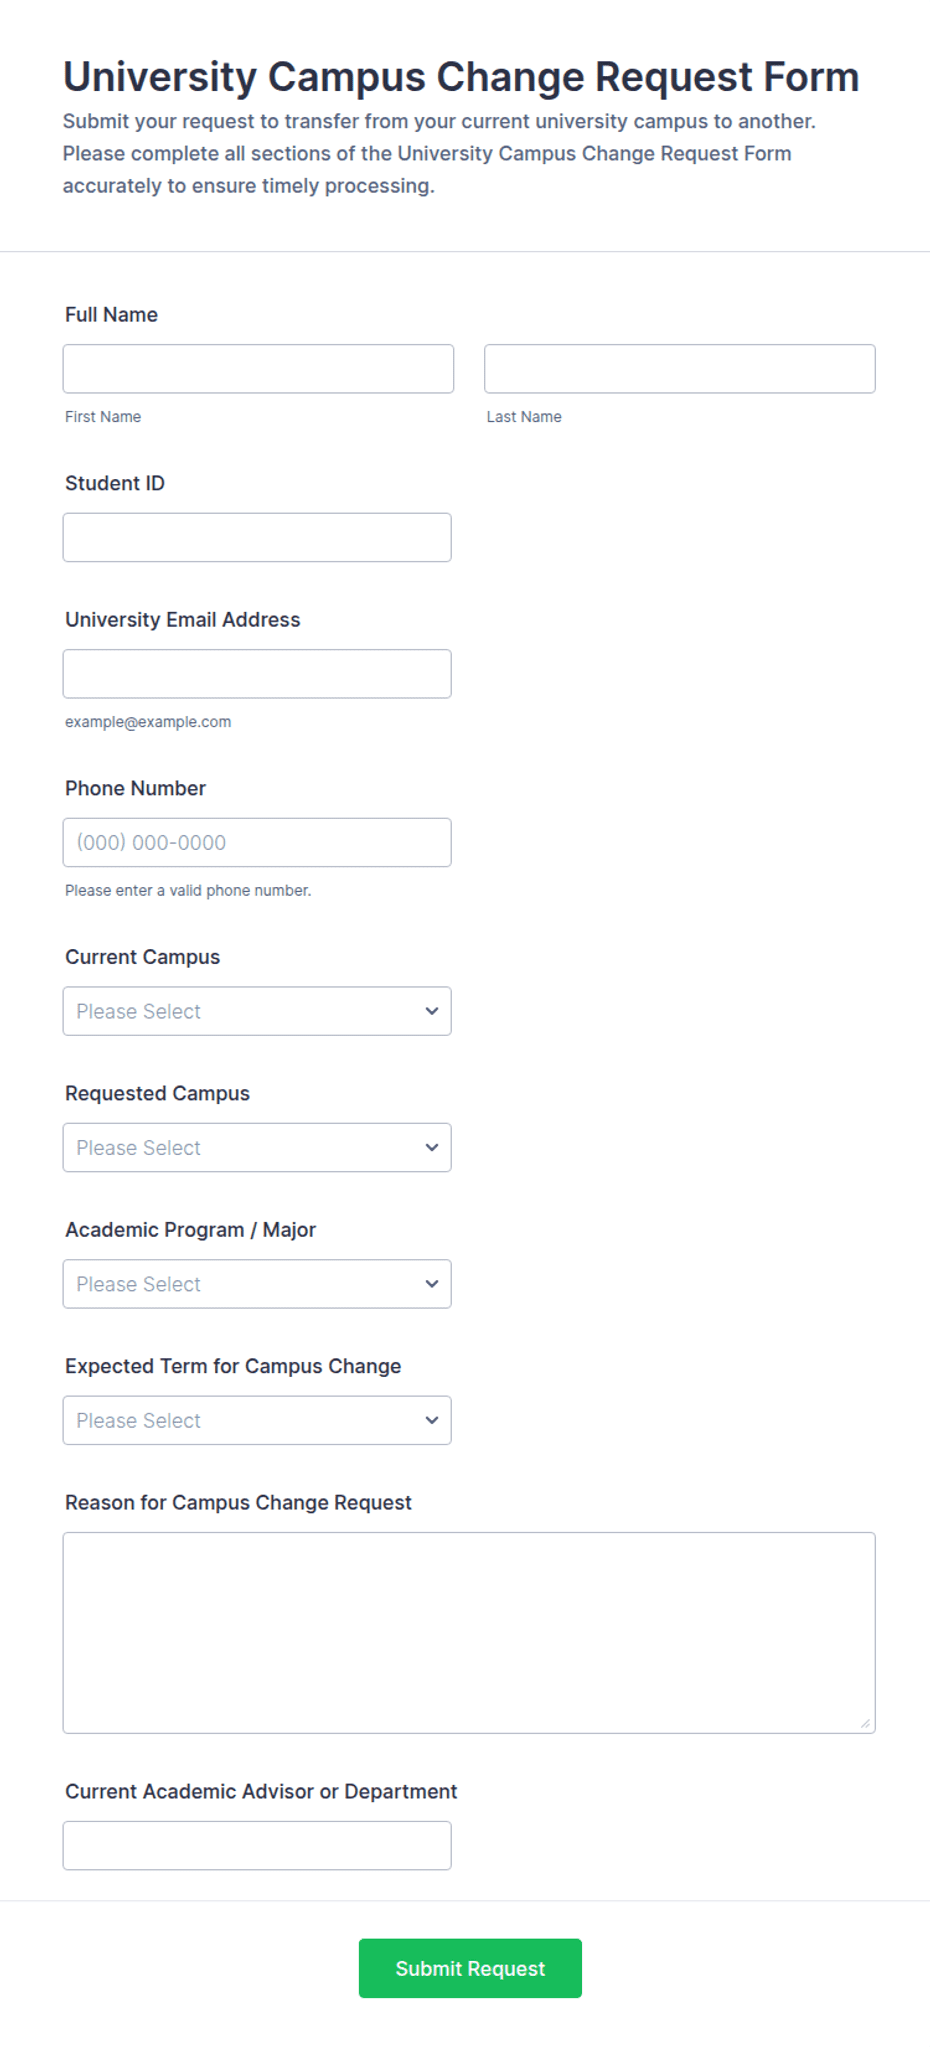
Task: Select the University Email Address field
Action: point(257,674)
